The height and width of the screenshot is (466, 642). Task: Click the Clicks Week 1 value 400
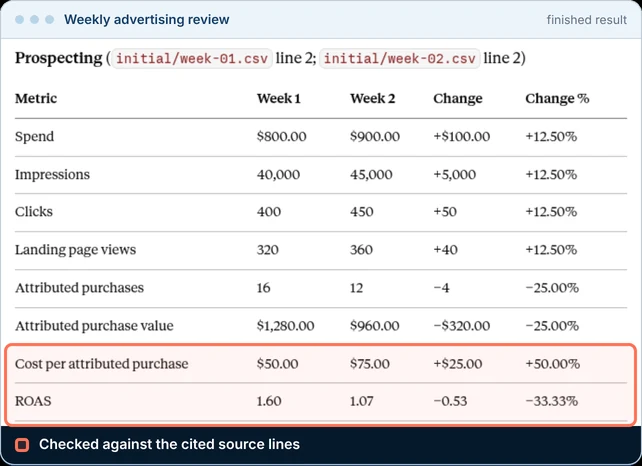tap(269, 212)
